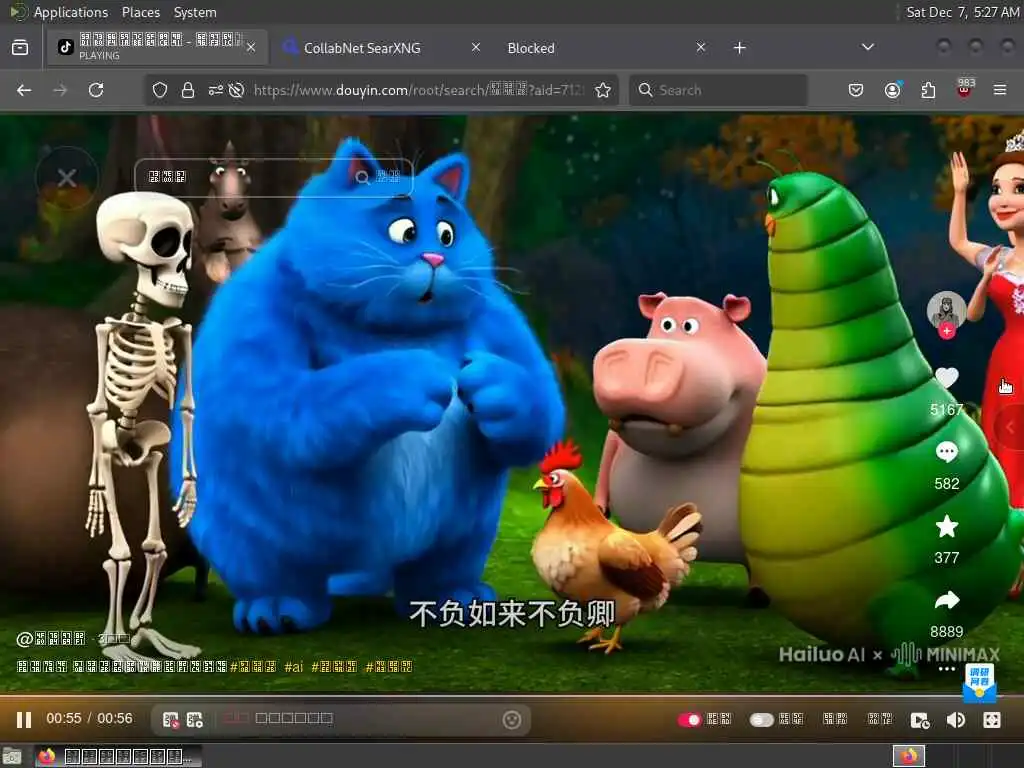Open the tracking protection shield icon
This screenshot has width=1024, height=768.
159,90
